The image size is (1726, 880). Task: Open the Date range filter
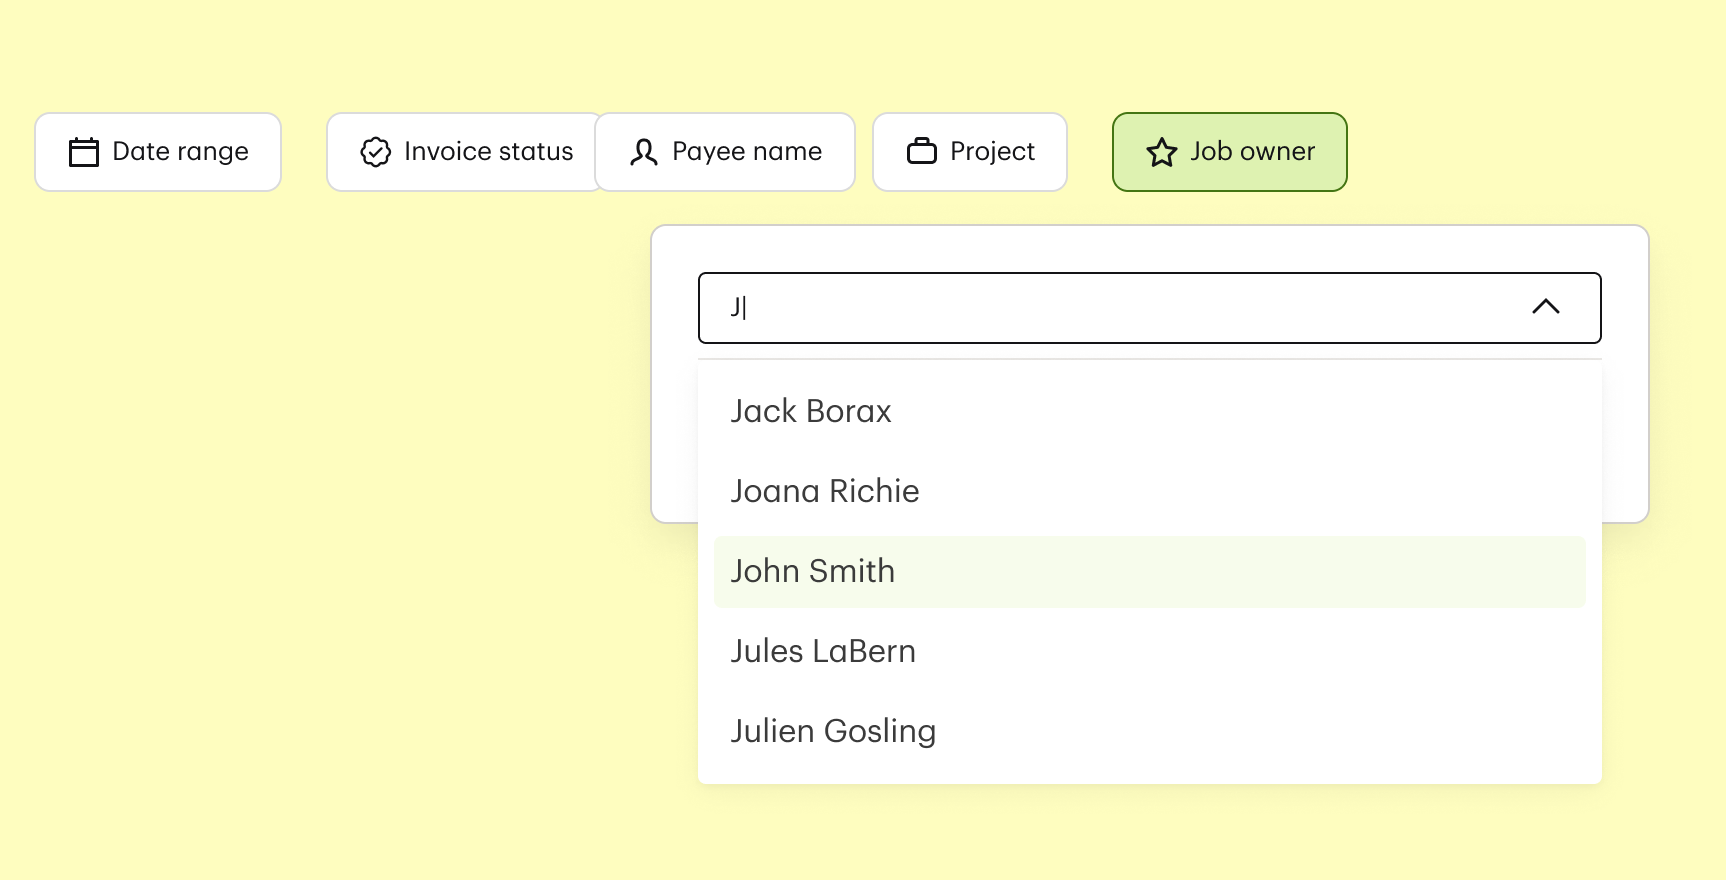[x=158, y=152]
